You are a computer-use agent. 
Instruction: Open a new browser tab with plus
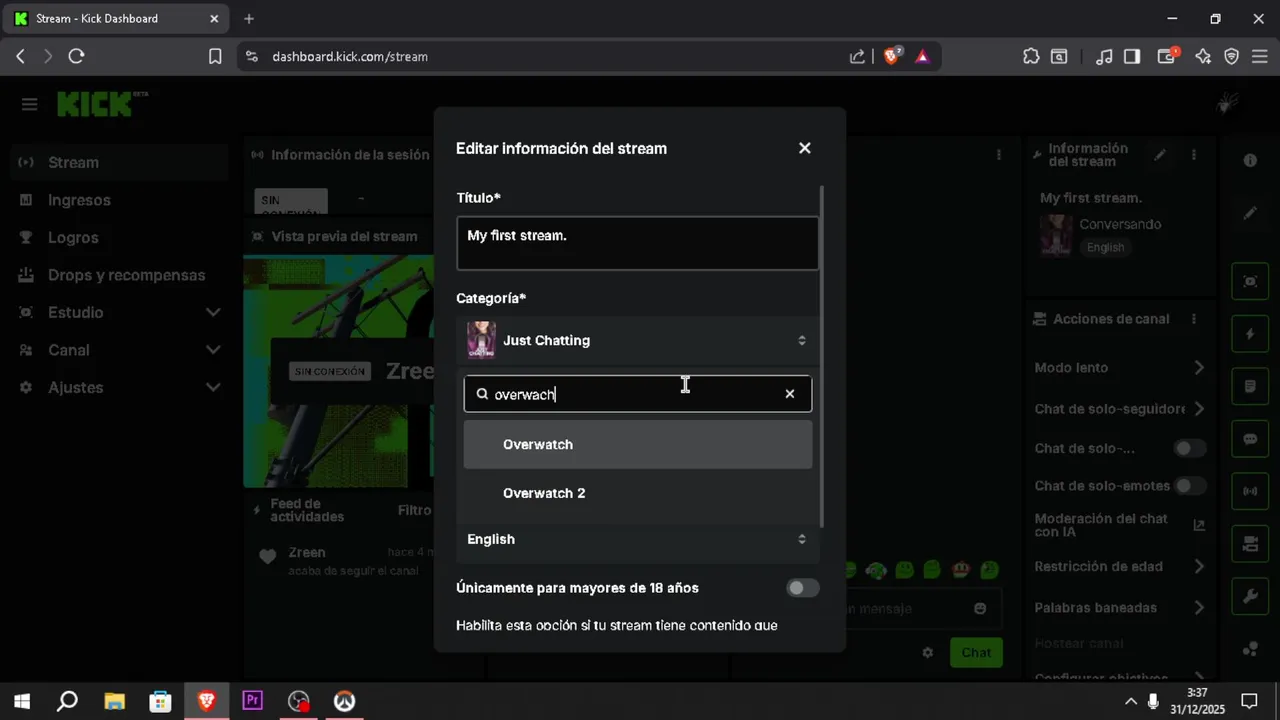(x=249, y=18)
